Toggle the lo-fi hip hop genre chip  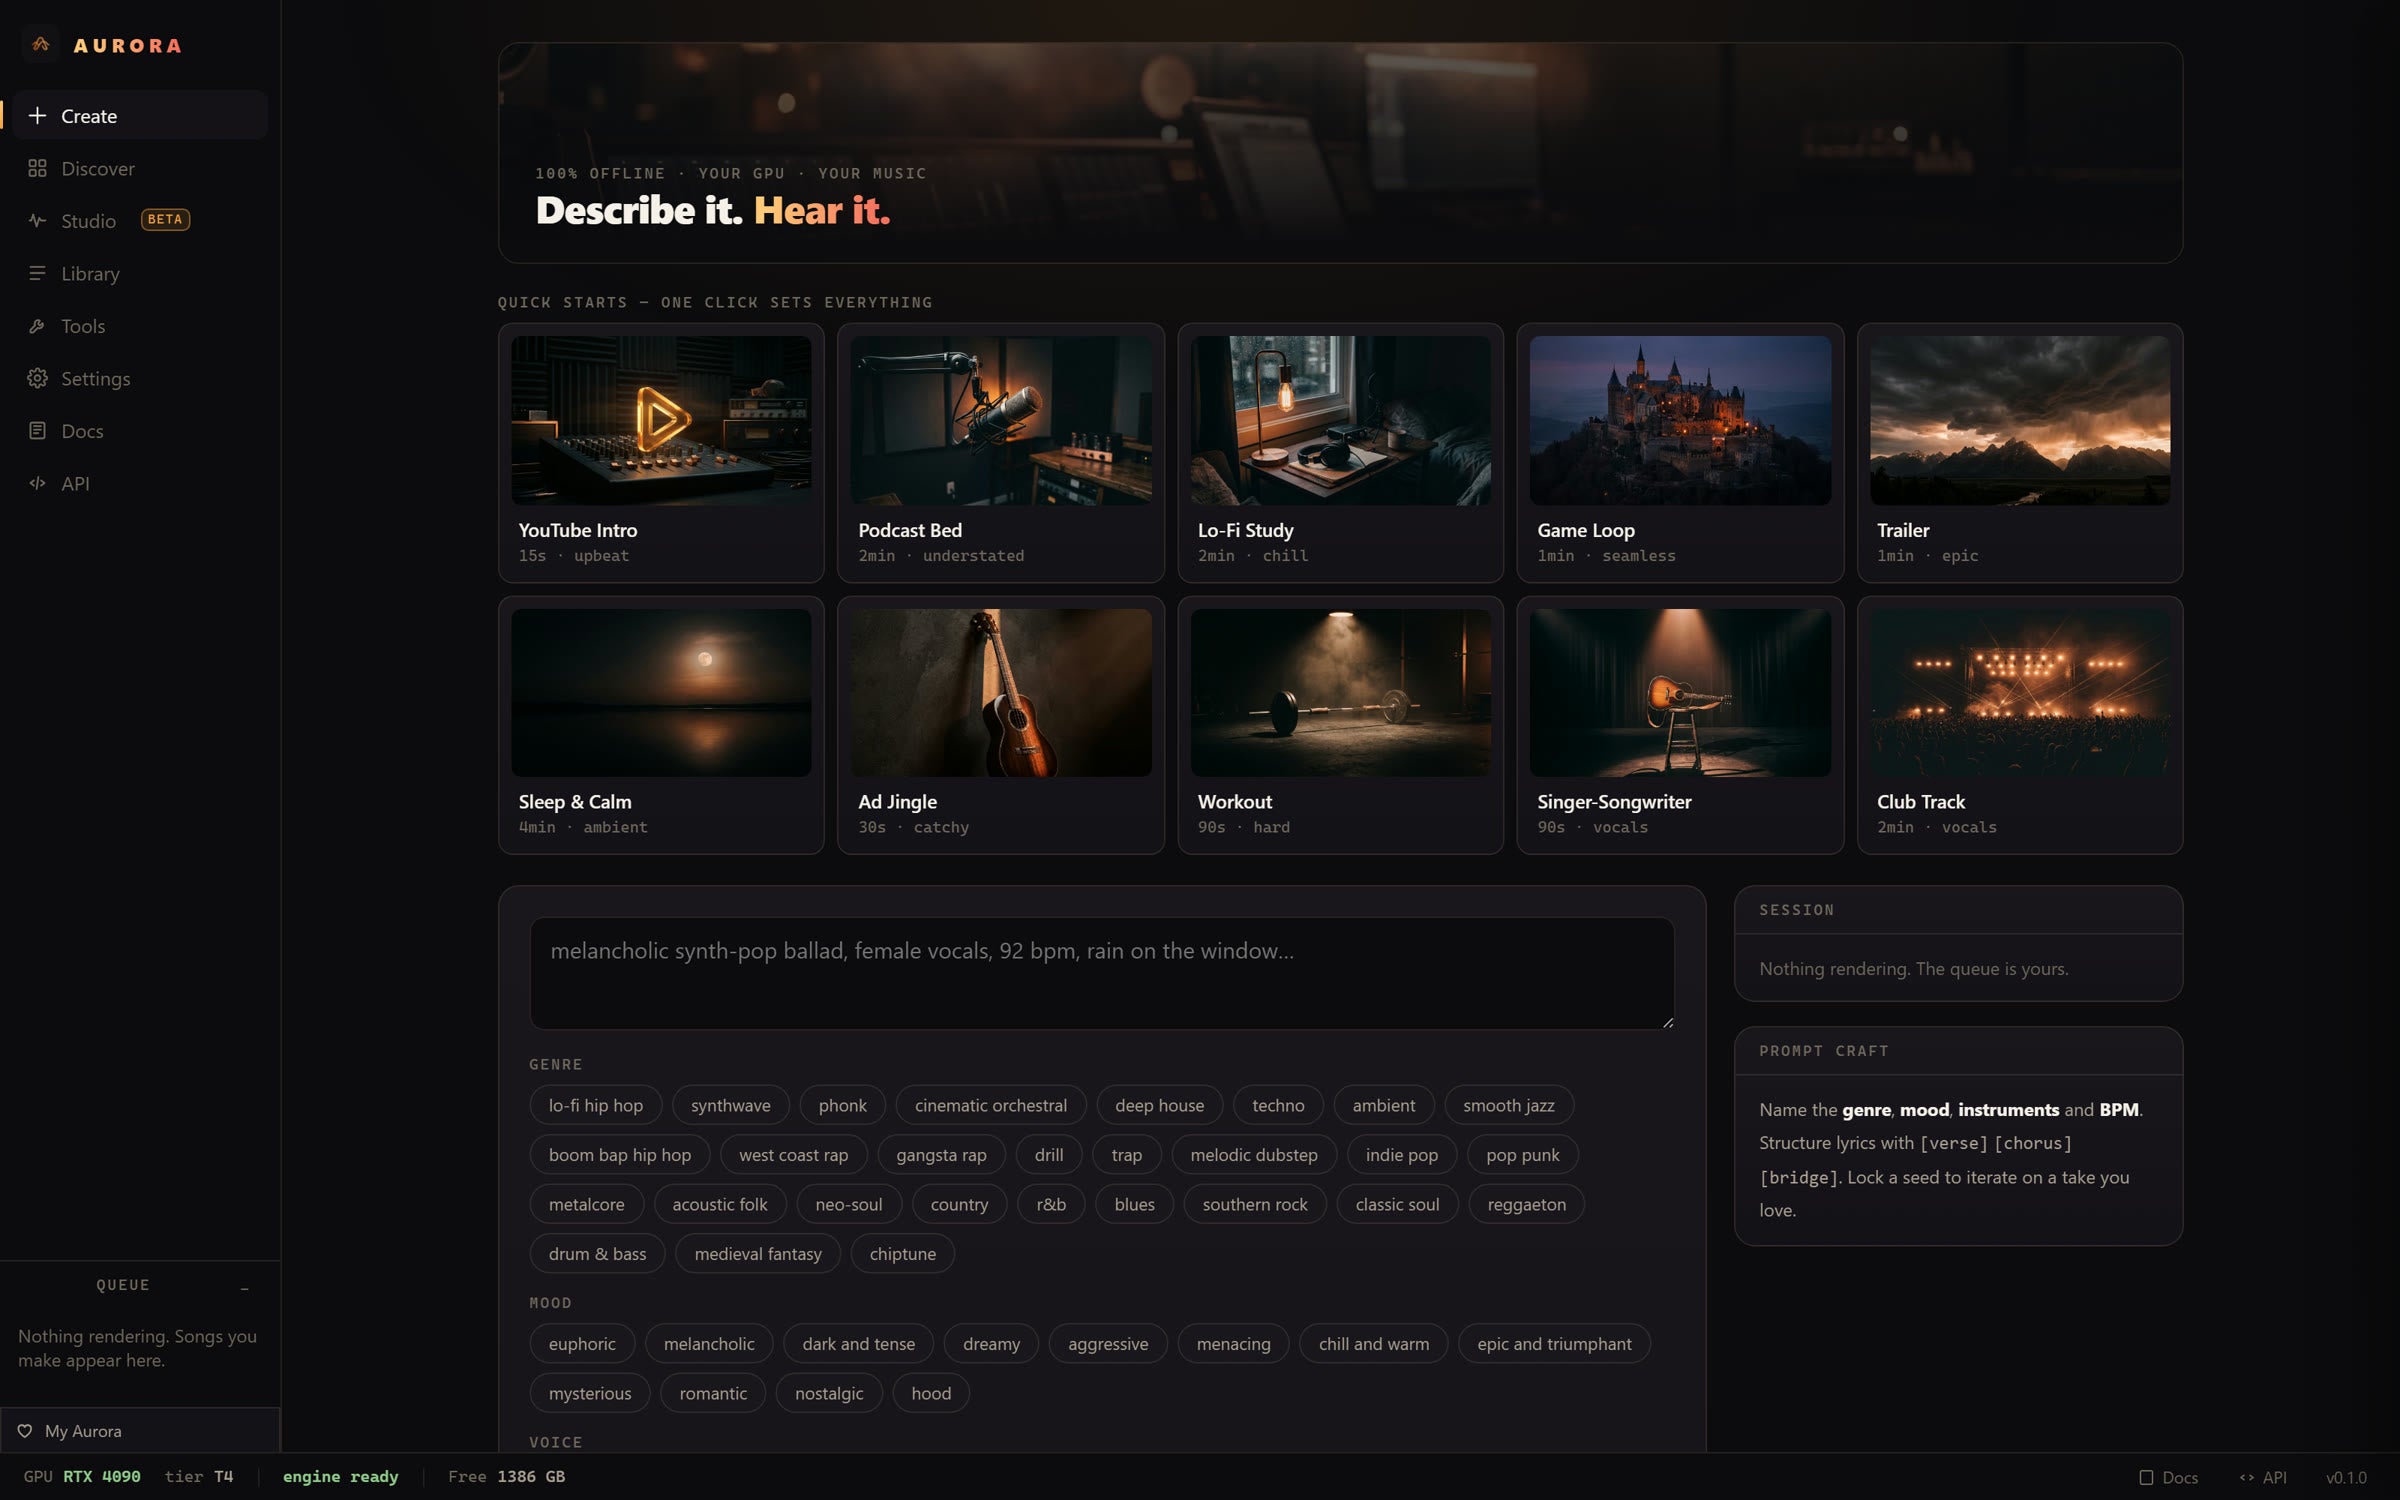(x=595, y=1105)
